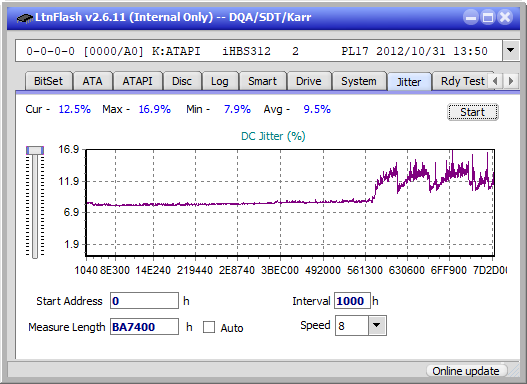Switch to the ATA tab

[x=92, y=81]
